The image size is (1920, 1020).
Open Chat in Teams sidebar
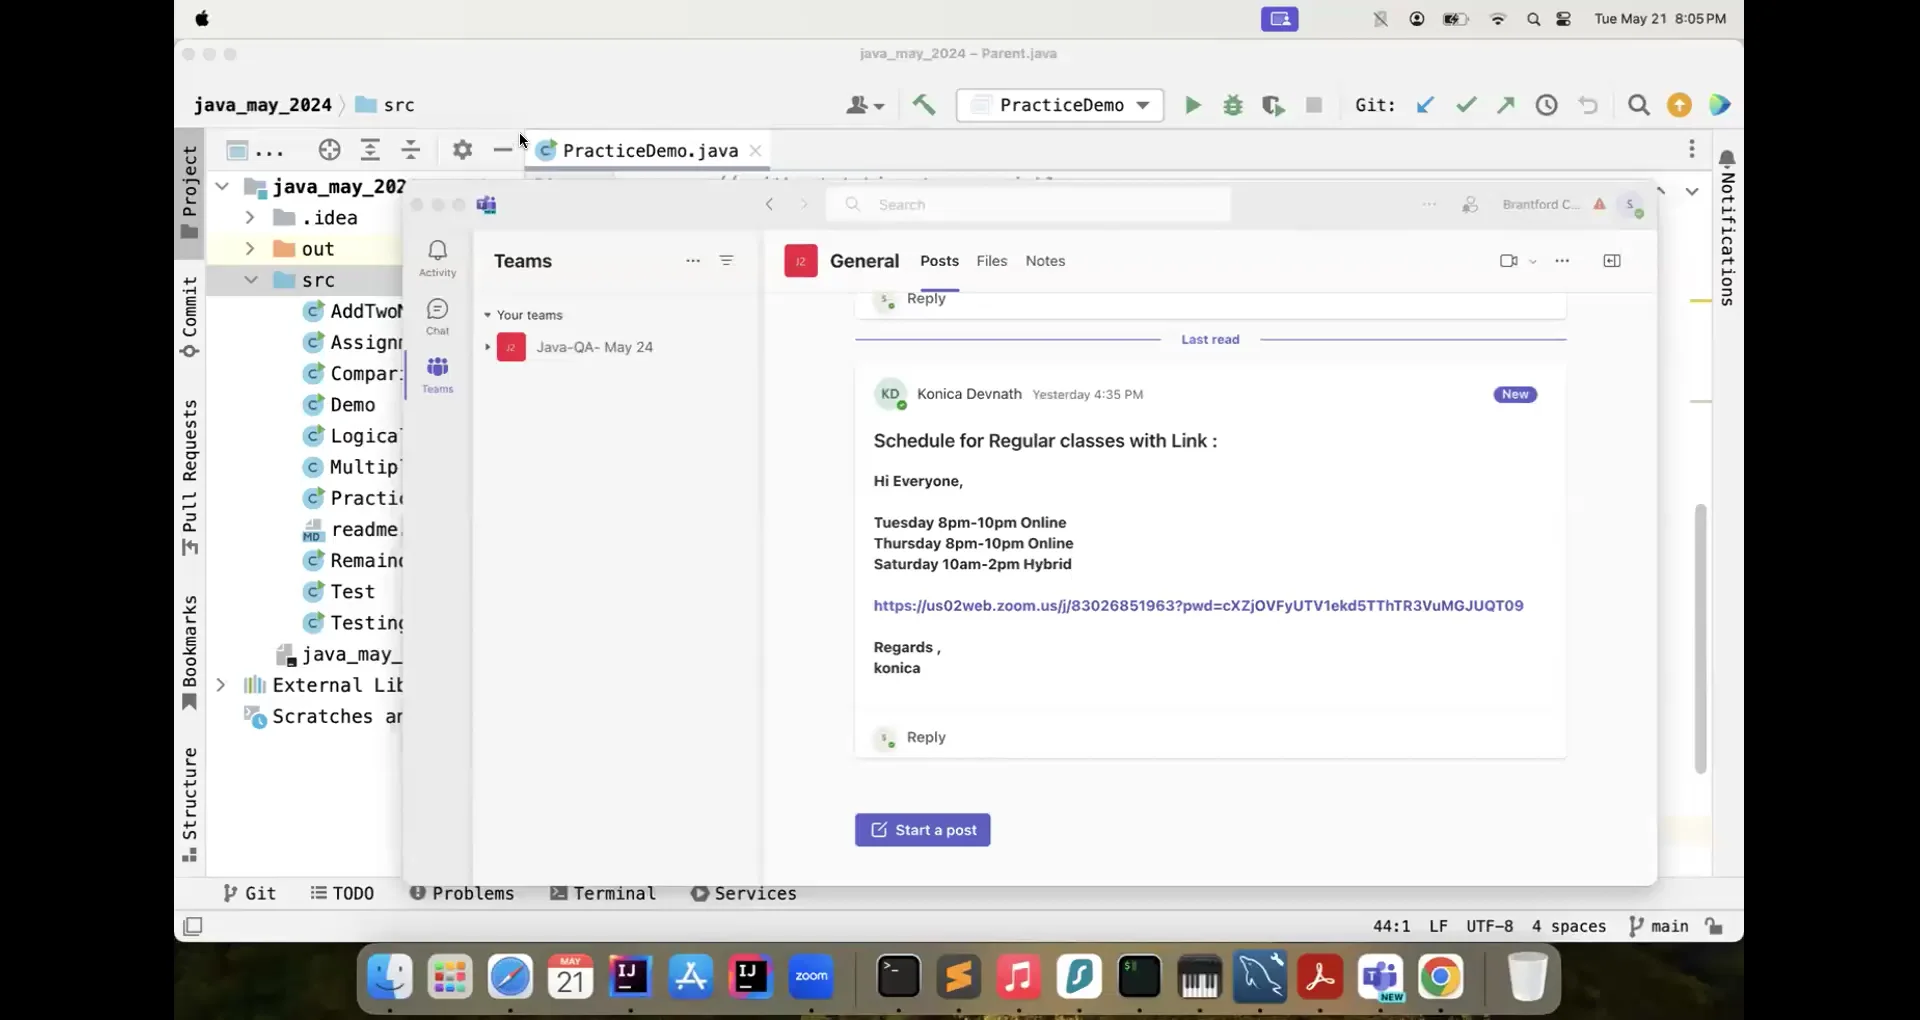pos(437,316)
